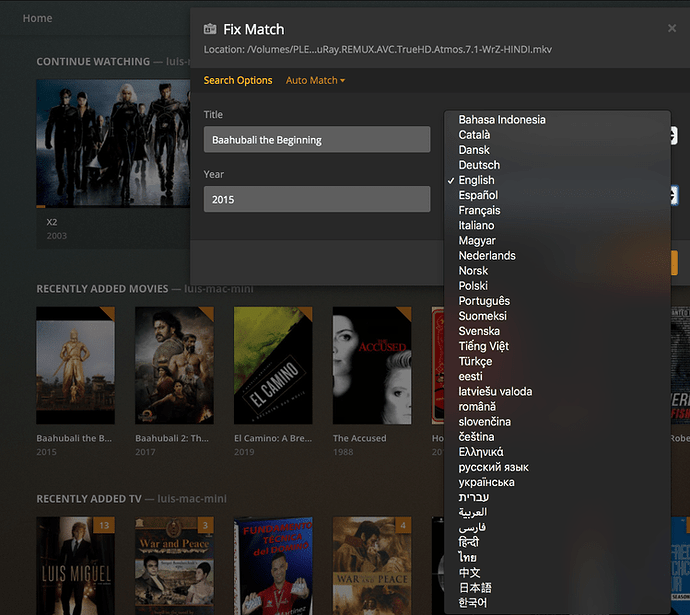Open The Accused poster thumbnail
The height and width of the screenshot is (615, 690).
[372, 366]
